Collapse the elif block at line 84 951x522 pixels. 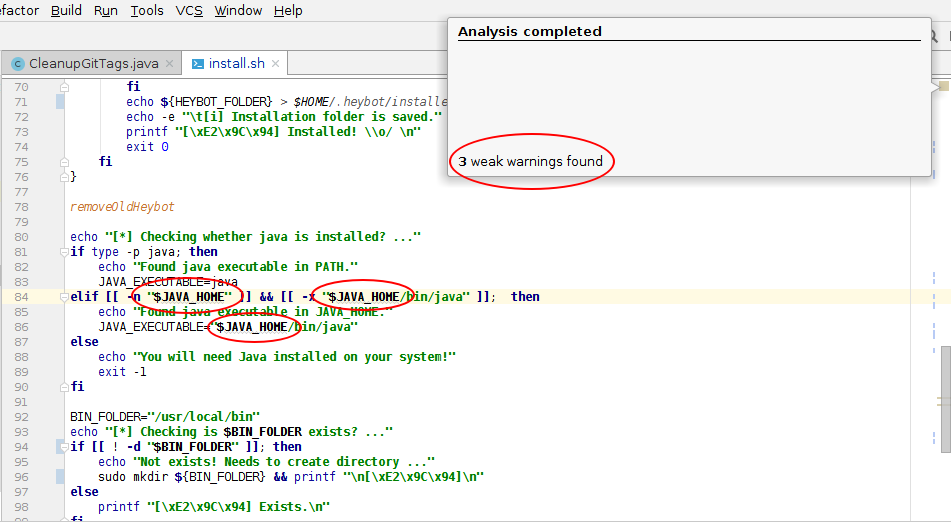[64, 297]
